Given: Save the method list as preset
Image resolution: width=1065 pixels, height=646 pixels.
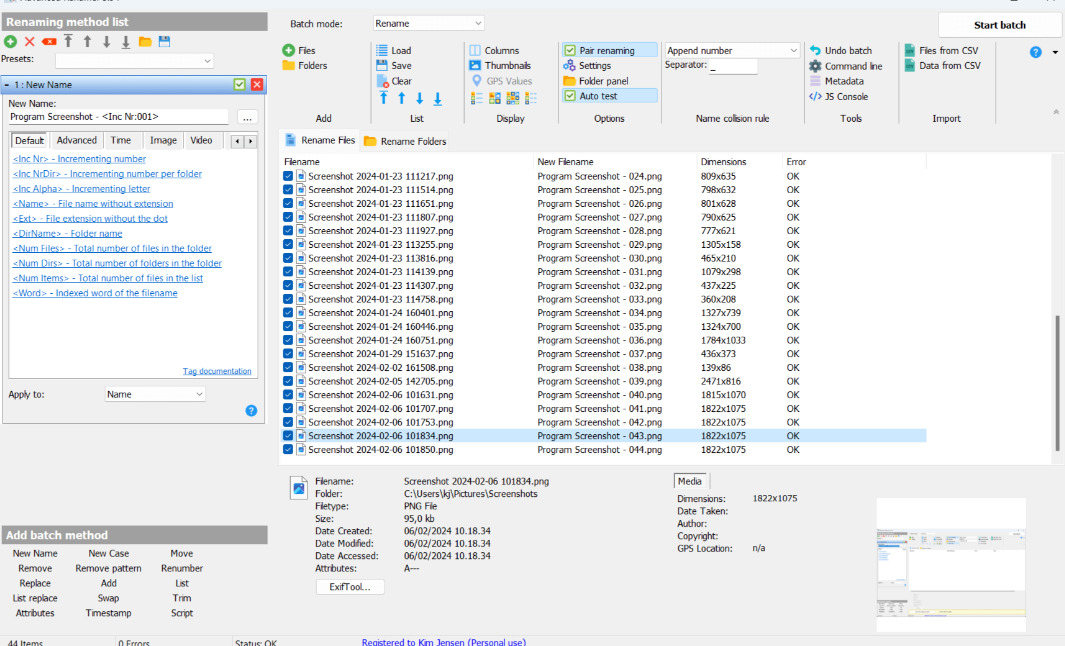Looking at the screenshot, I should click(x=164, y=41).
